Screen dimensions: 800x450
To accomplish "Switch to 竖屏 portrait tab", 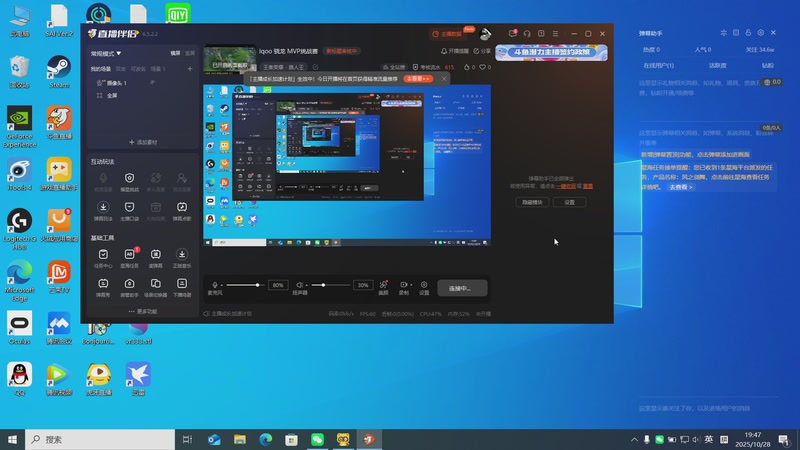I will coord(190,53).
